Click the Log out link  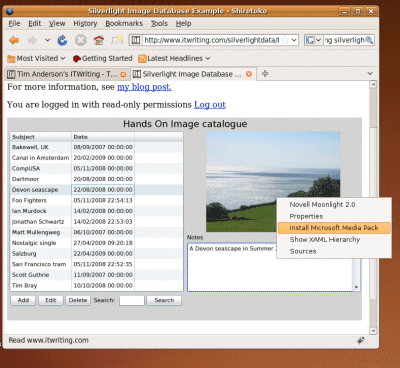(210, 105)
